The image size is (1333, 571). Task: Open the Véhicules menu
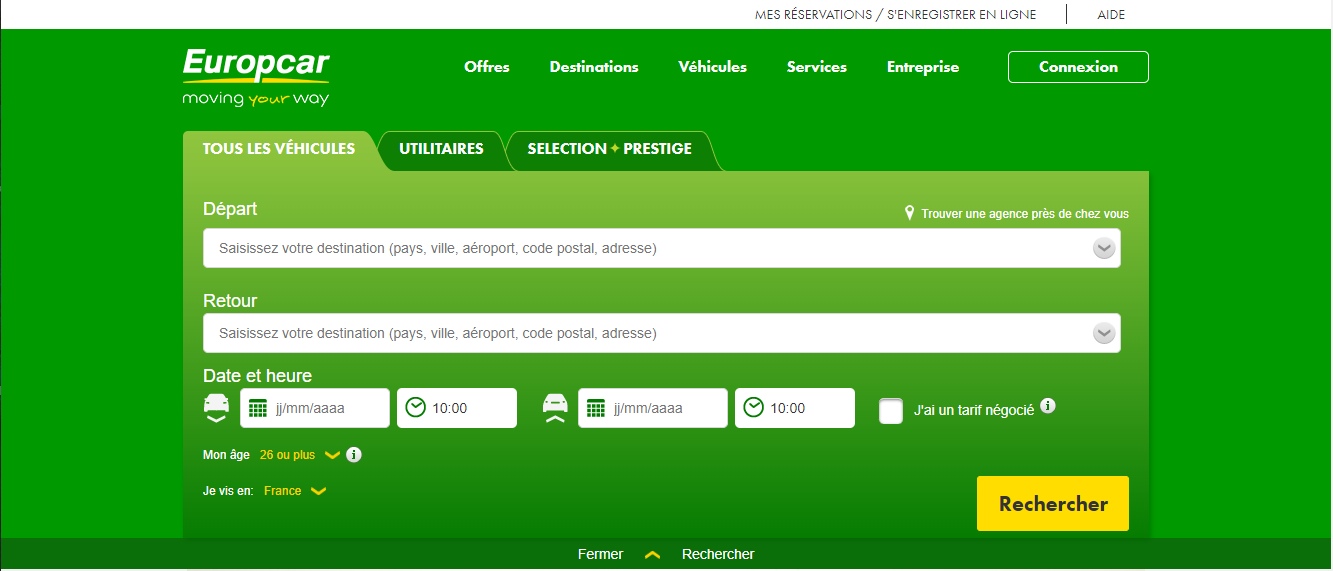pyautogui.click(x=713, y=67)
